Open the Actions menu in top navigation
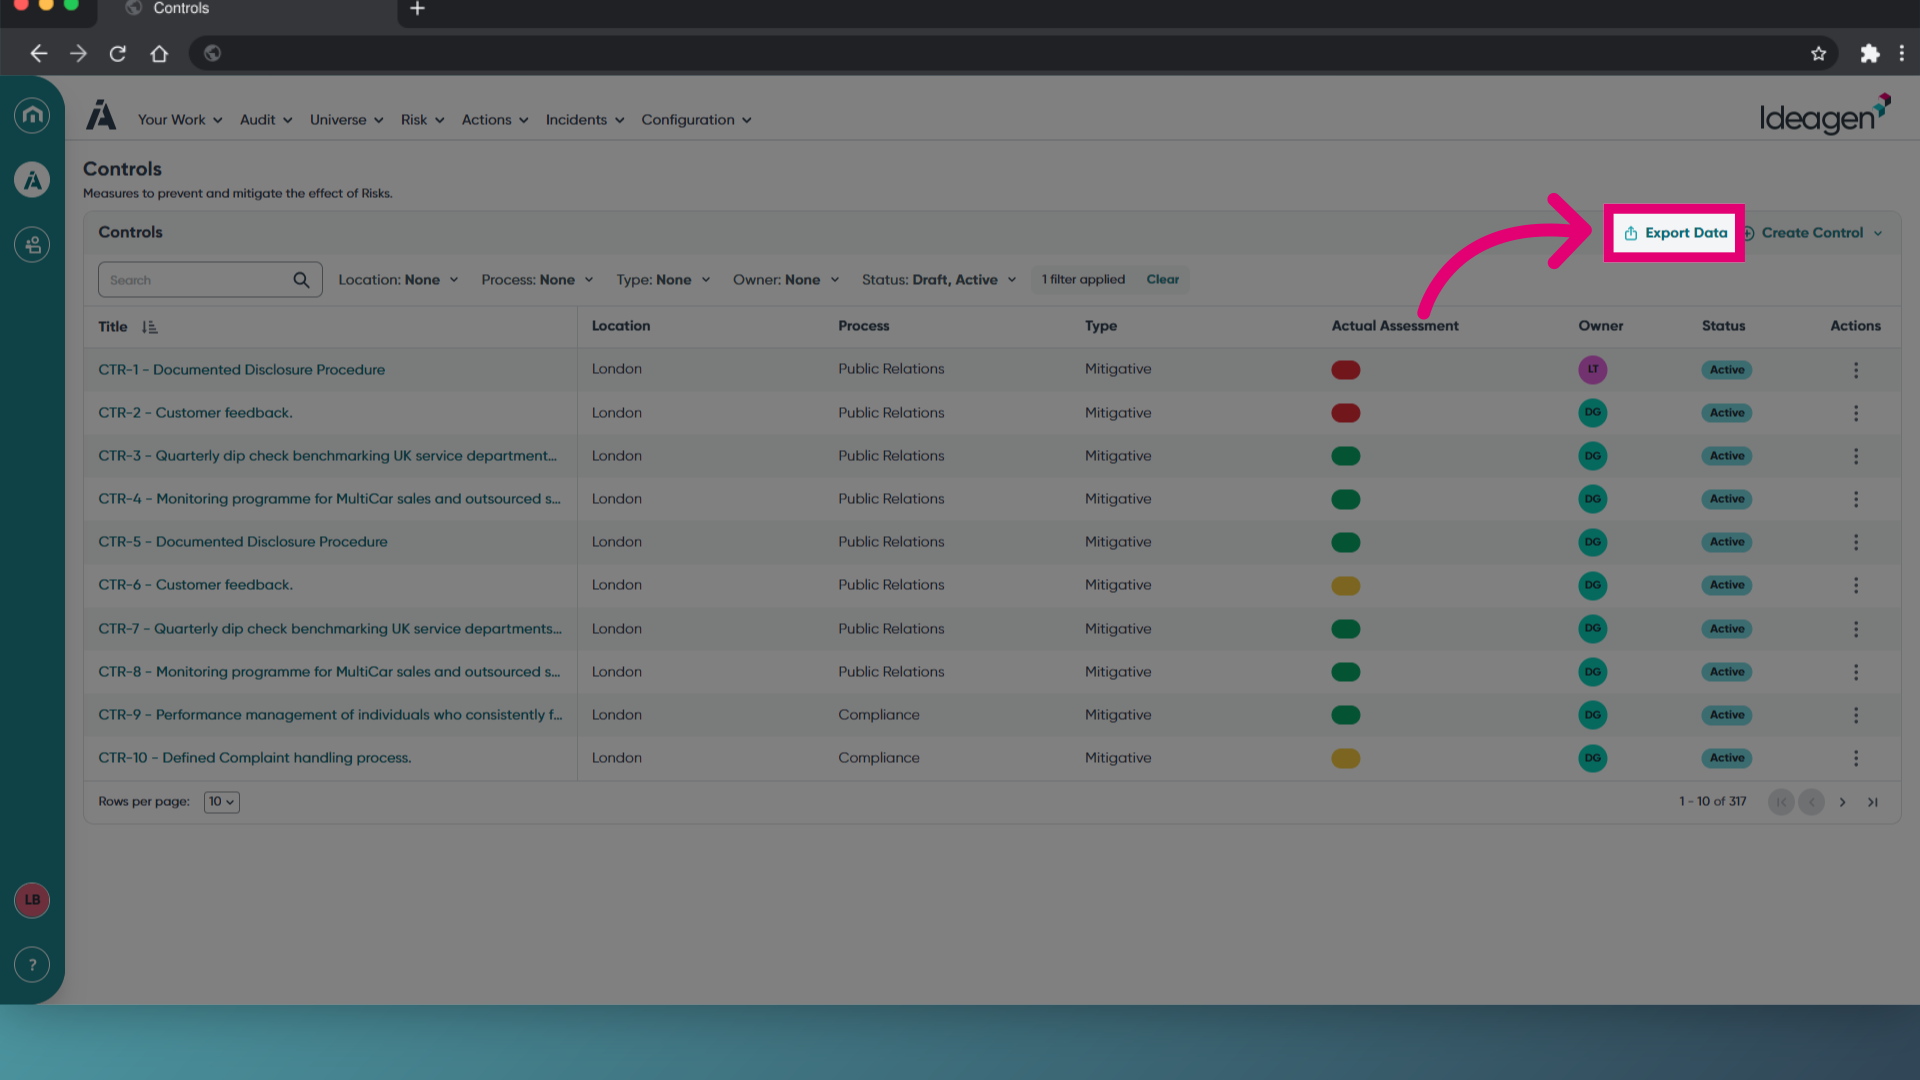1920x1080 pixels. click(495, 120)
